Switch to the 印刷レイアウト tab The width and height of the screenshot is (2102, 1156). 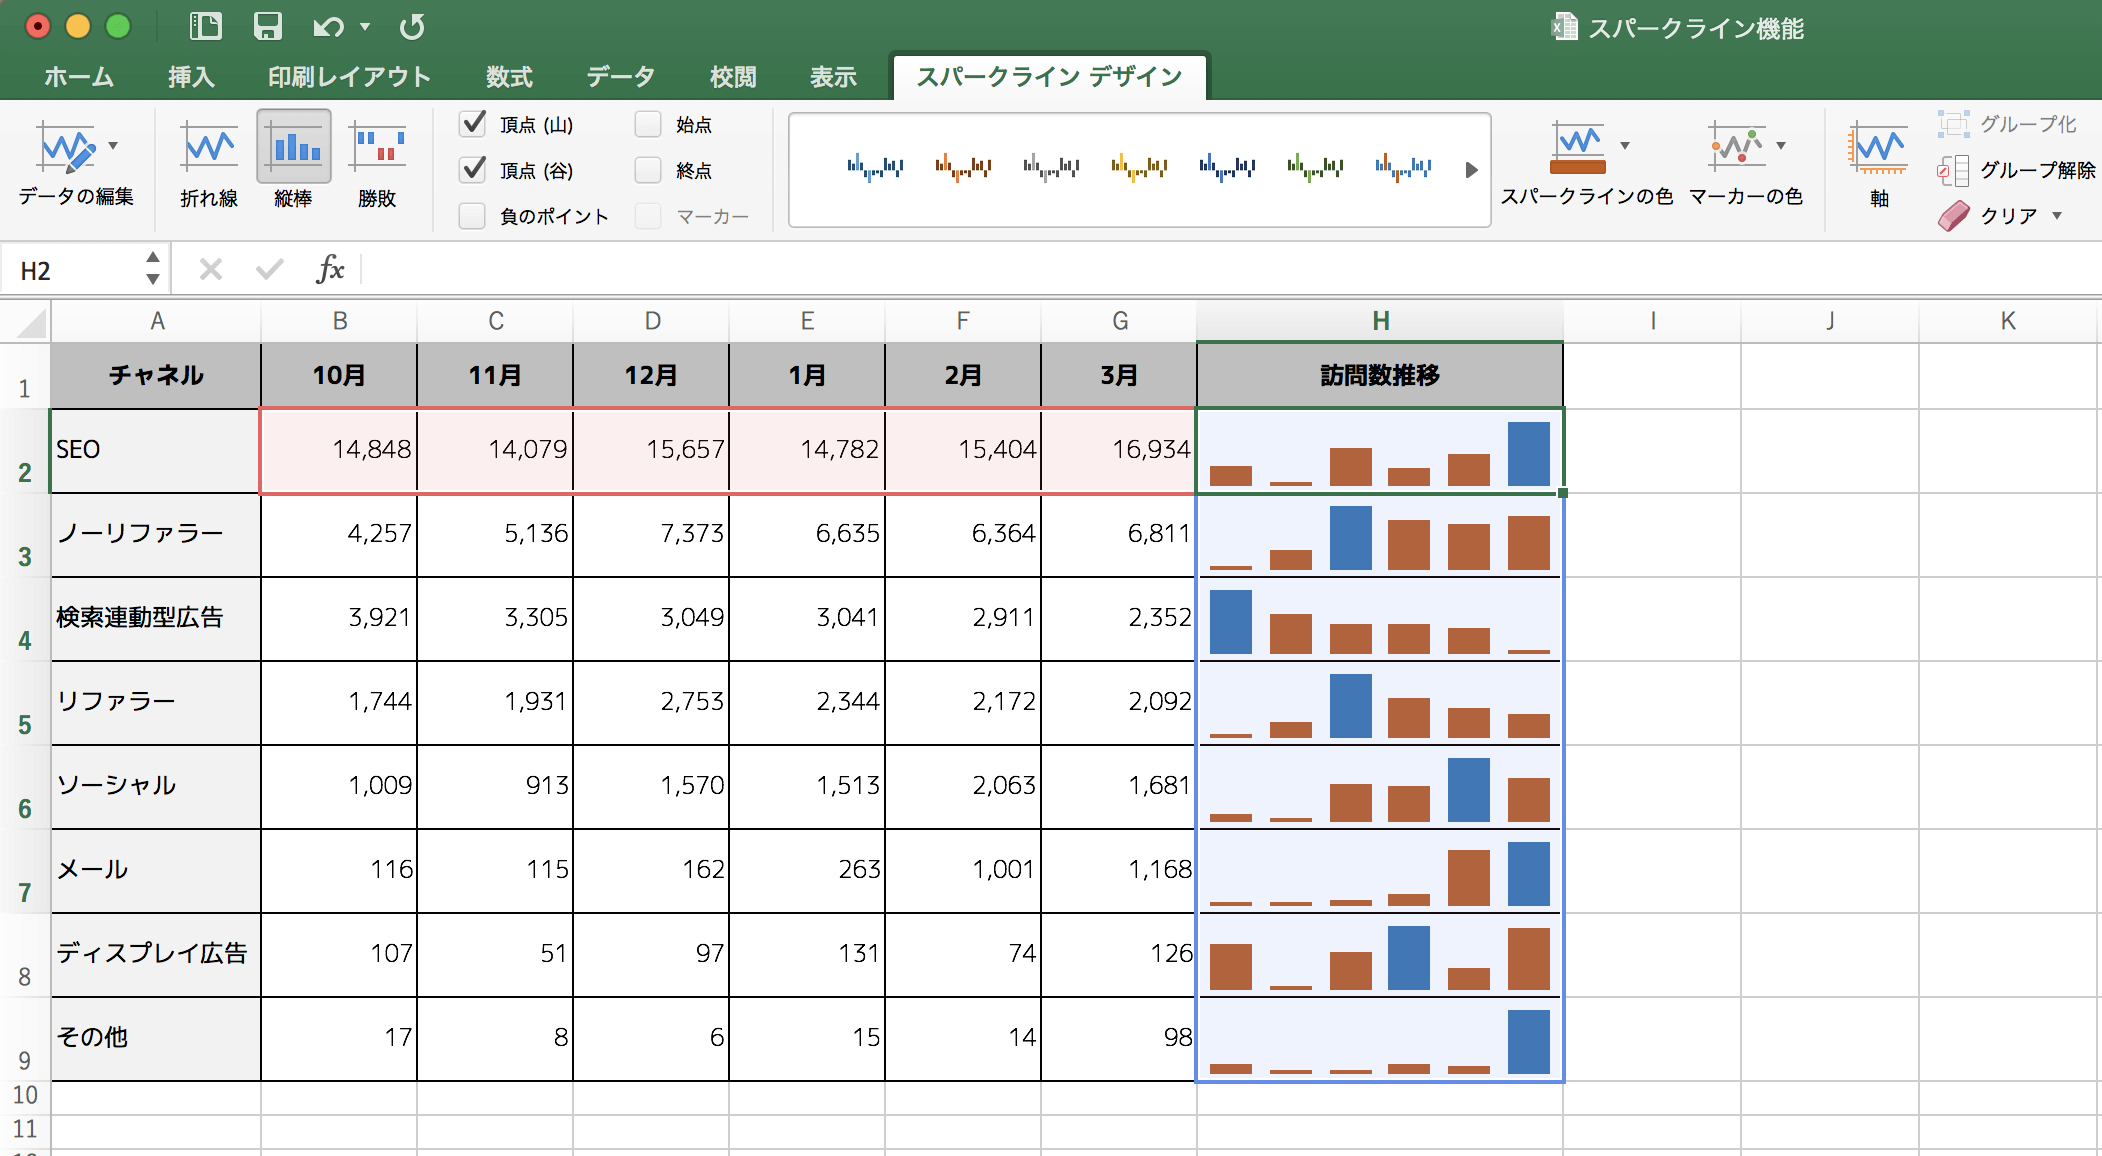point(349,77)
